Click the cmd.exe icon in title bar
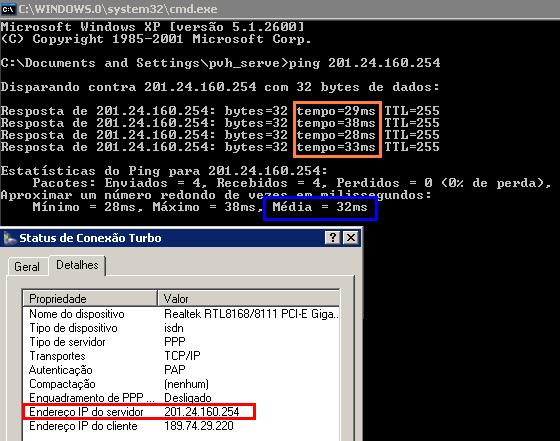Viewport: 560px width, 441px height. click(x=8, y=9)
